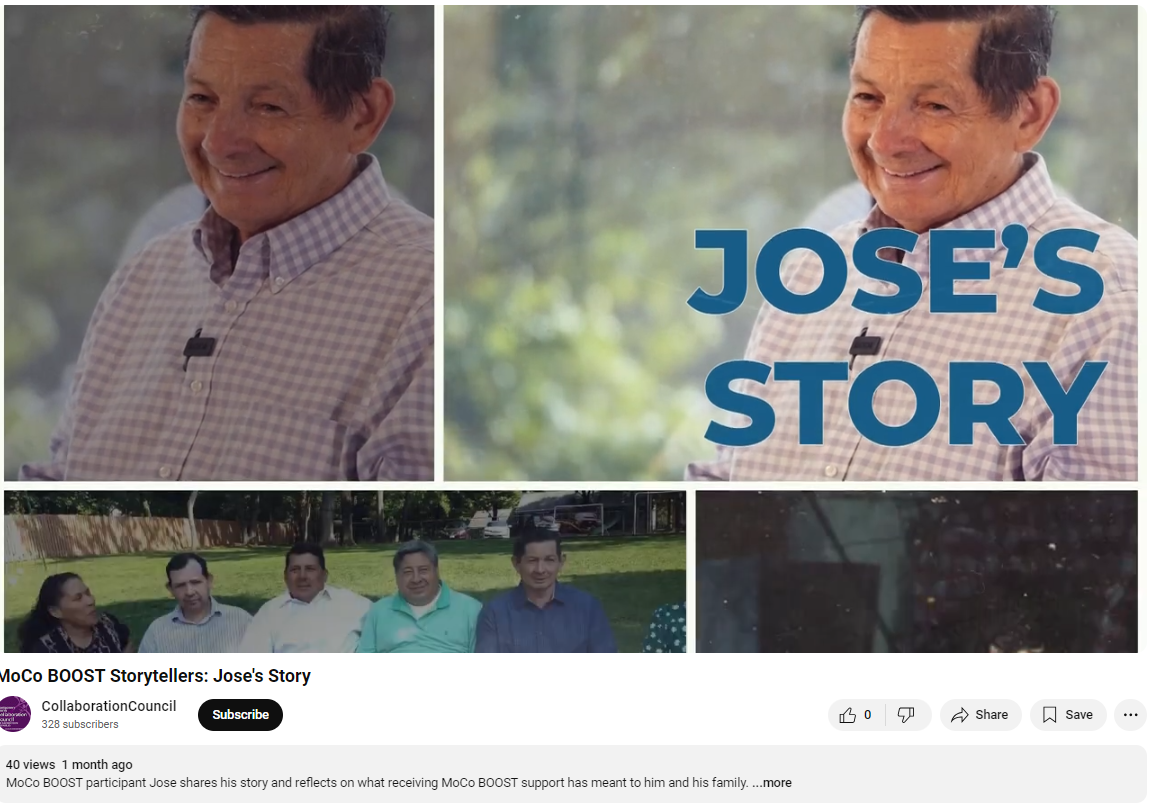The image size is (1159, 810).
Task: Click the like count number 0
Action: click(x=868, y=715)
